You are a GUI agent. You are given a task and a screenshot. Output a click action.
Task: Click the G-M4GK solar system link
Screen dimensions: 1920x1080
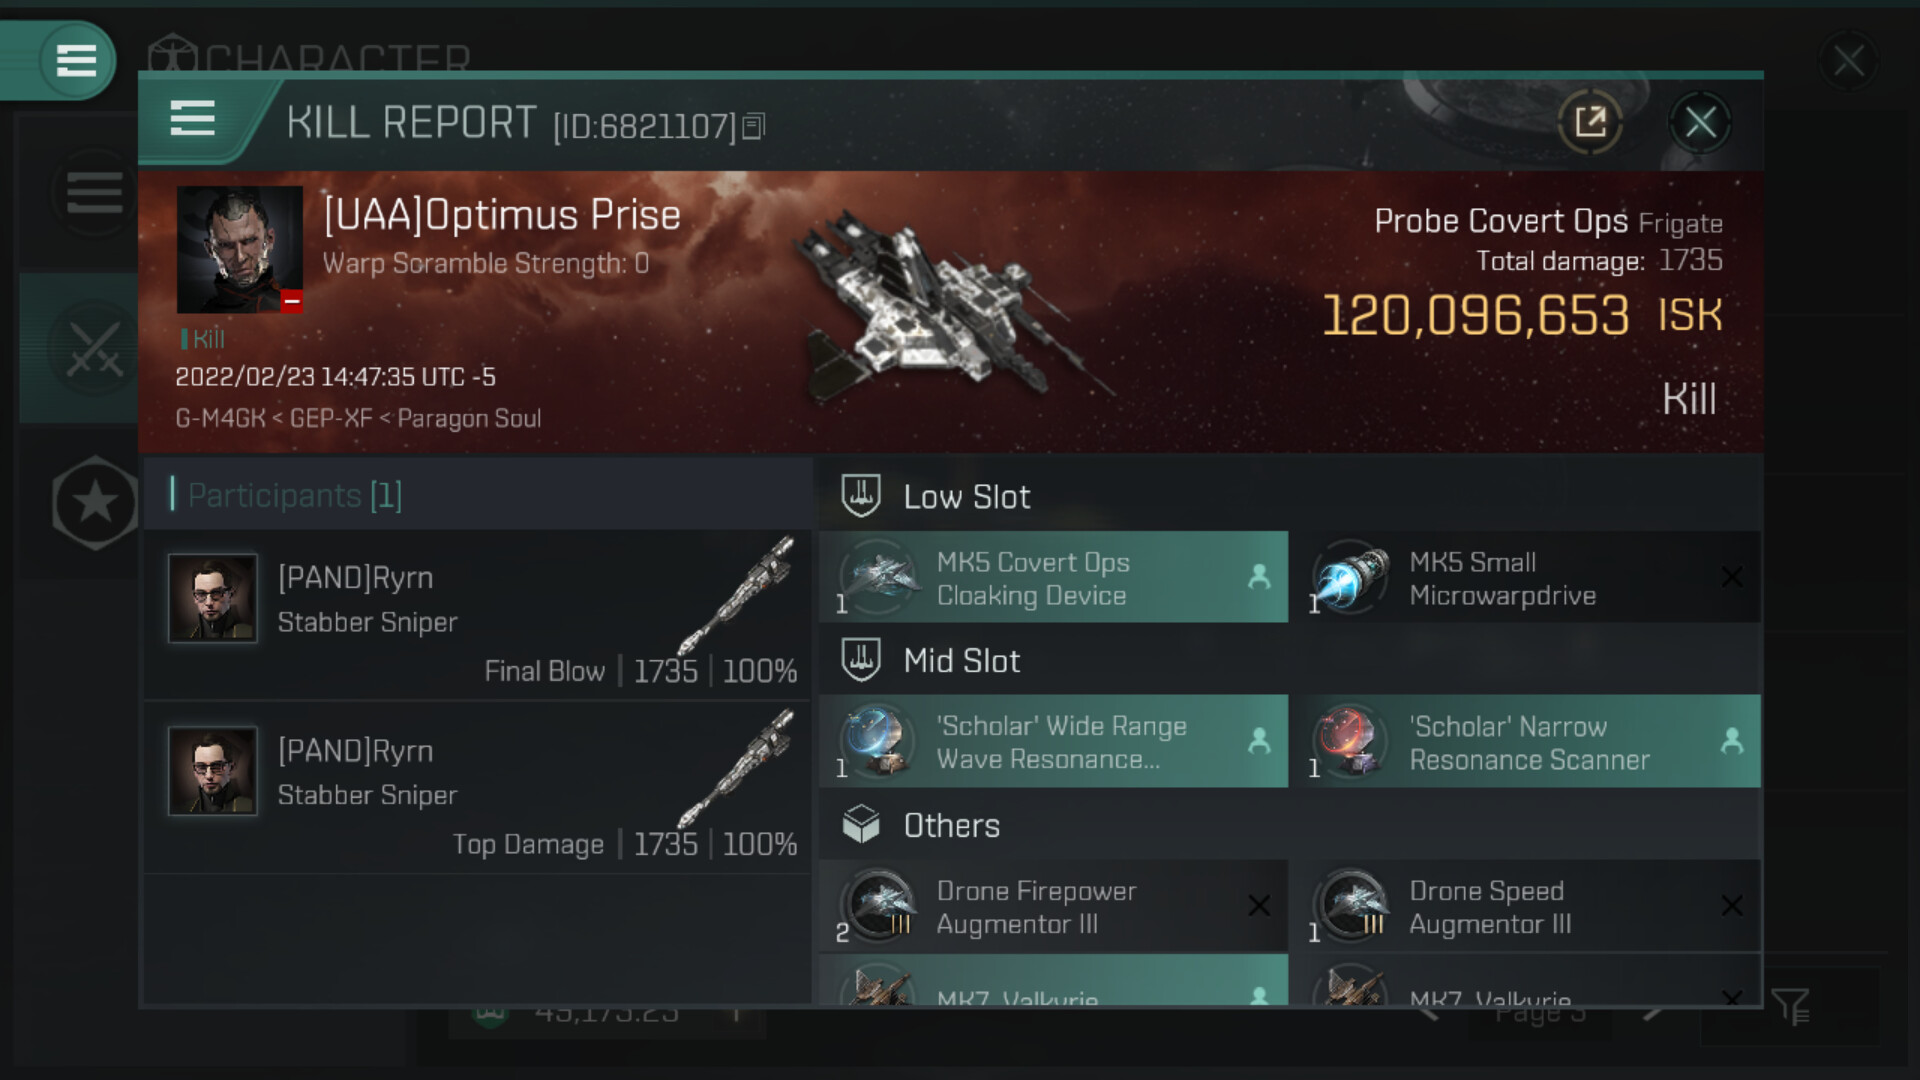[220, 418]
